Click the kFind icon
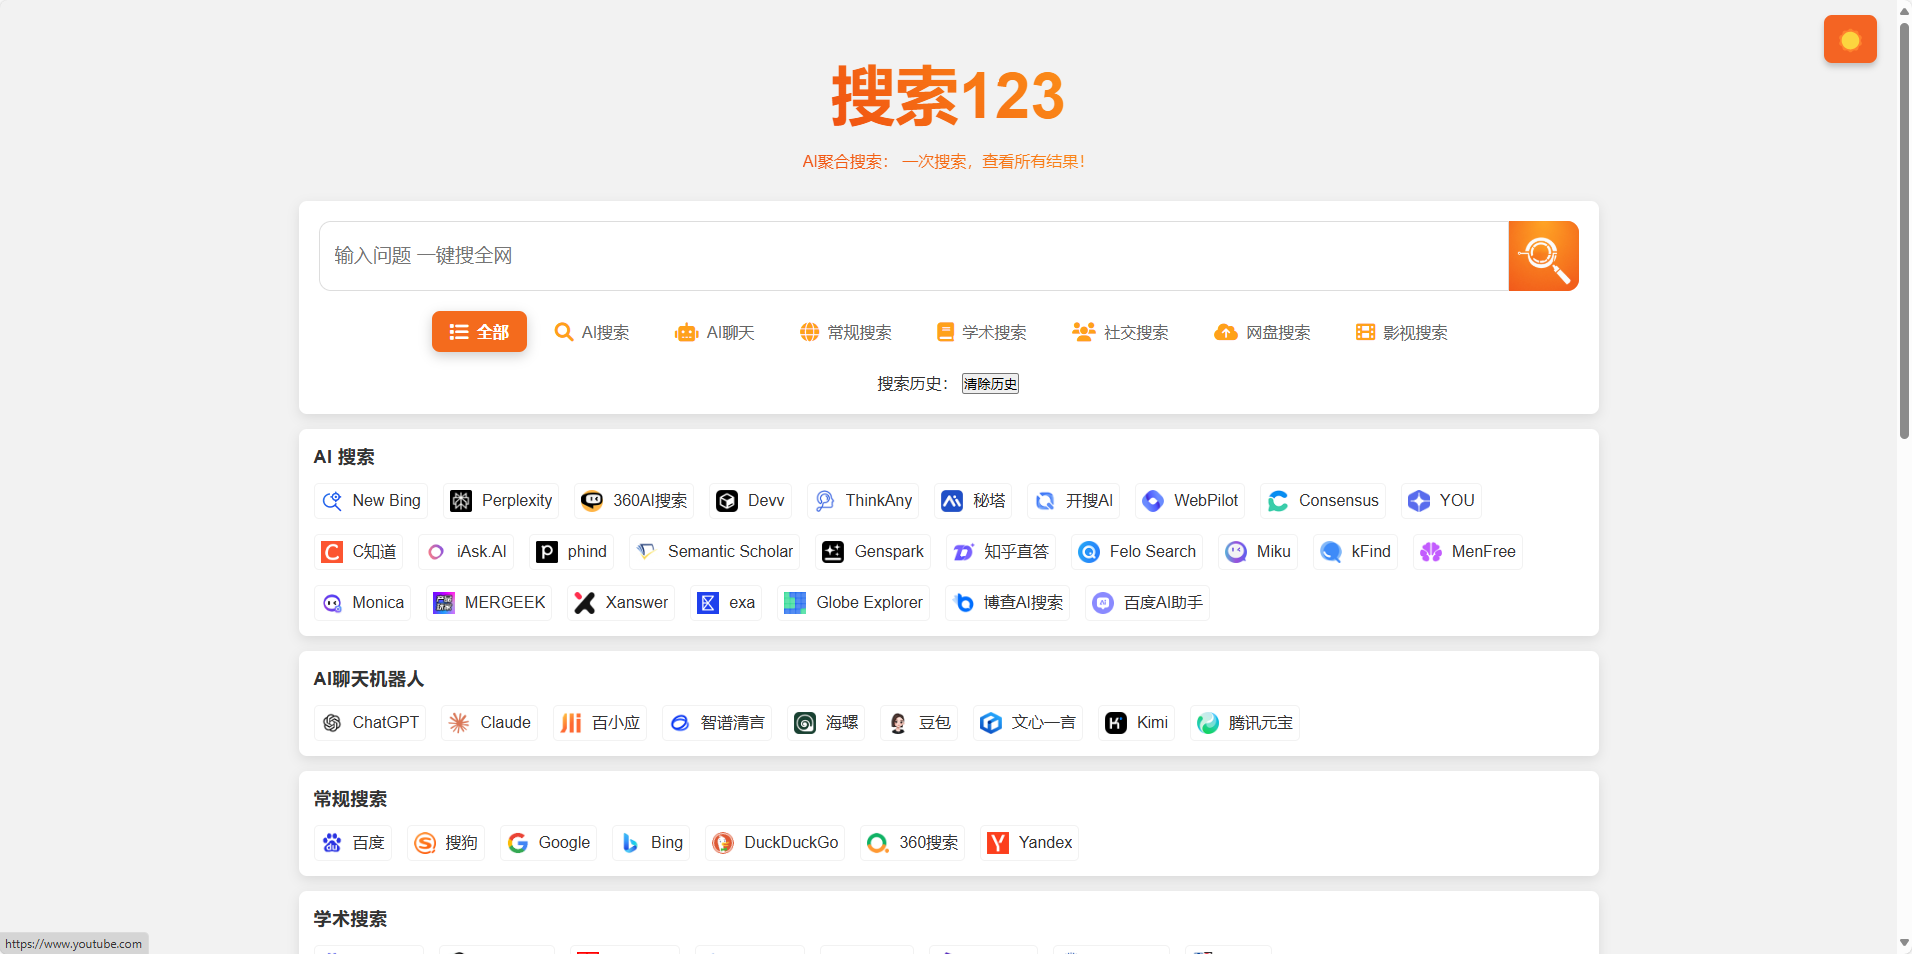The width and height of the screenshot is (1912, 954). 1331,552
